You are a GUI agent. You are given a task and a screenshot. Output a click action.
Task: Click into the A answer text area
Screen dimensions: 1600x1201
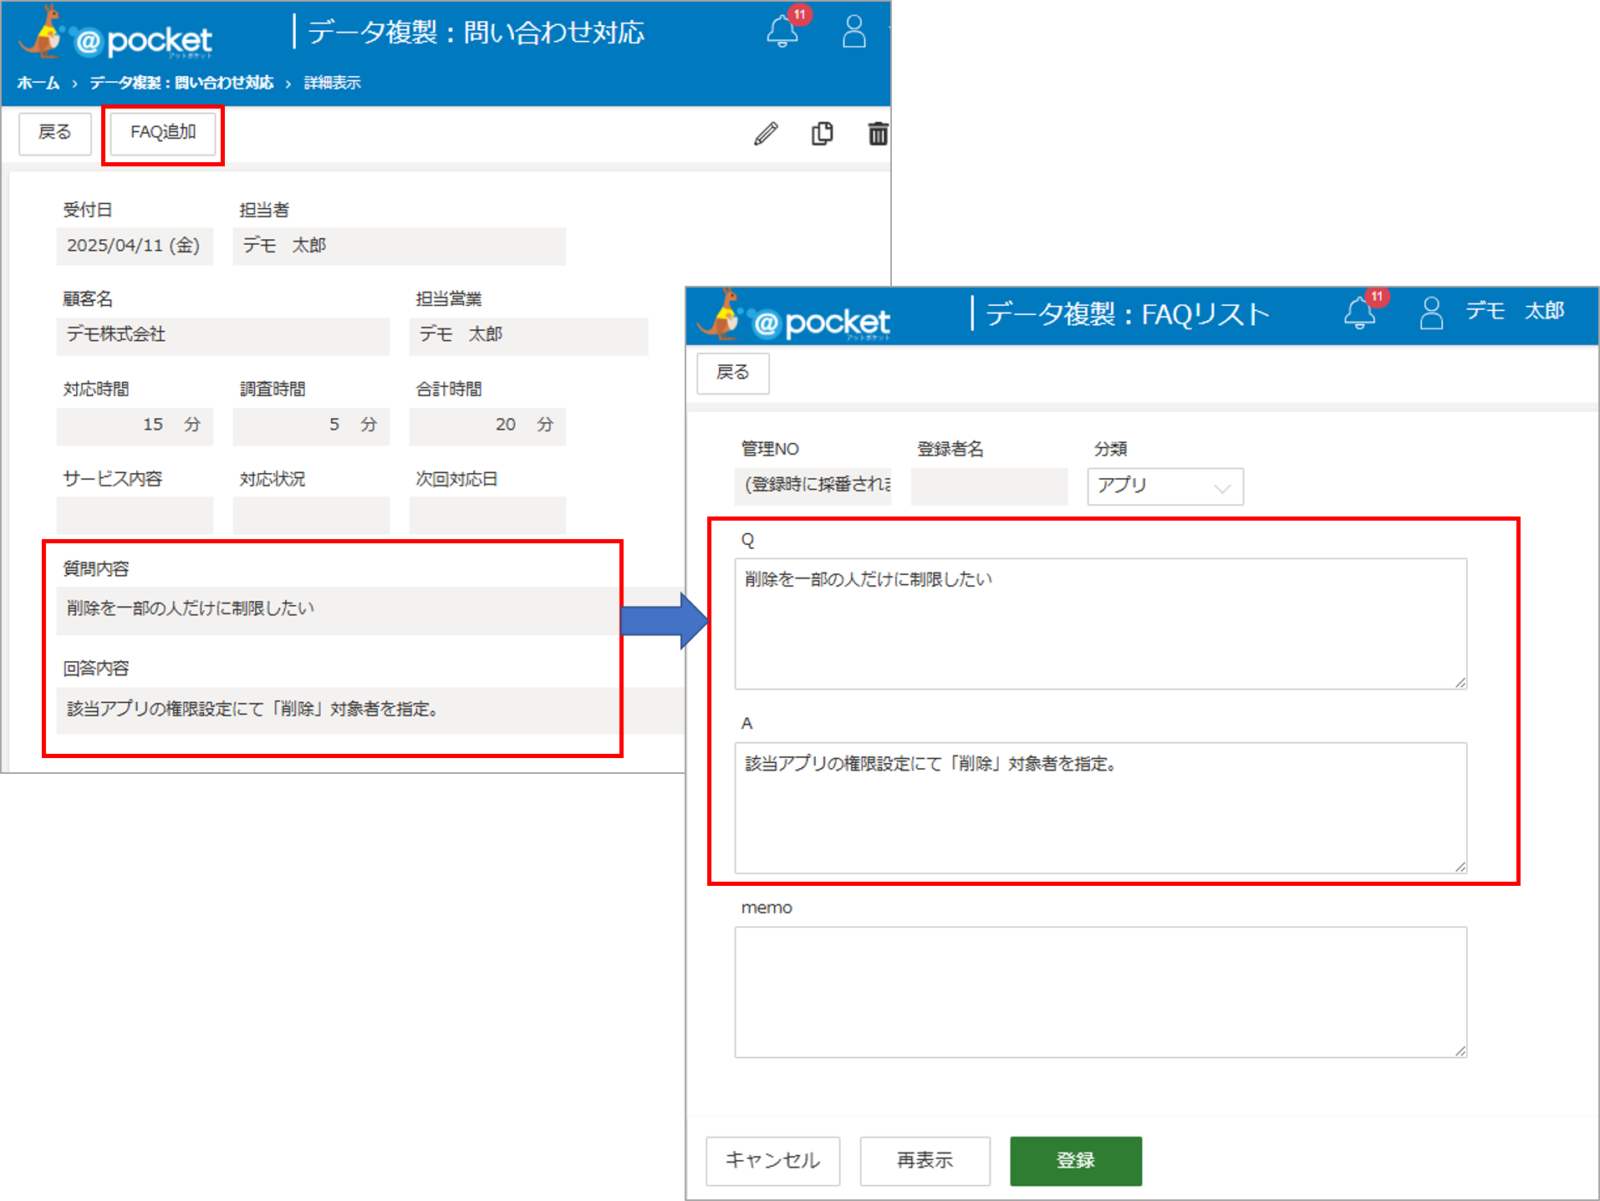[1101, 808]
